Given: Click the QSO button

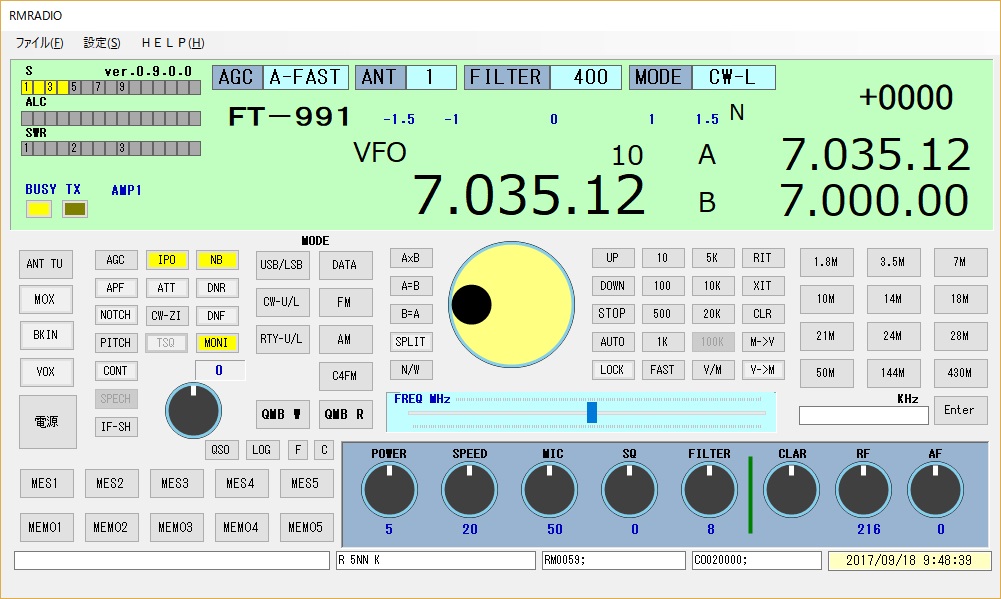Looking at the screenshot, I should click(221, 450).
